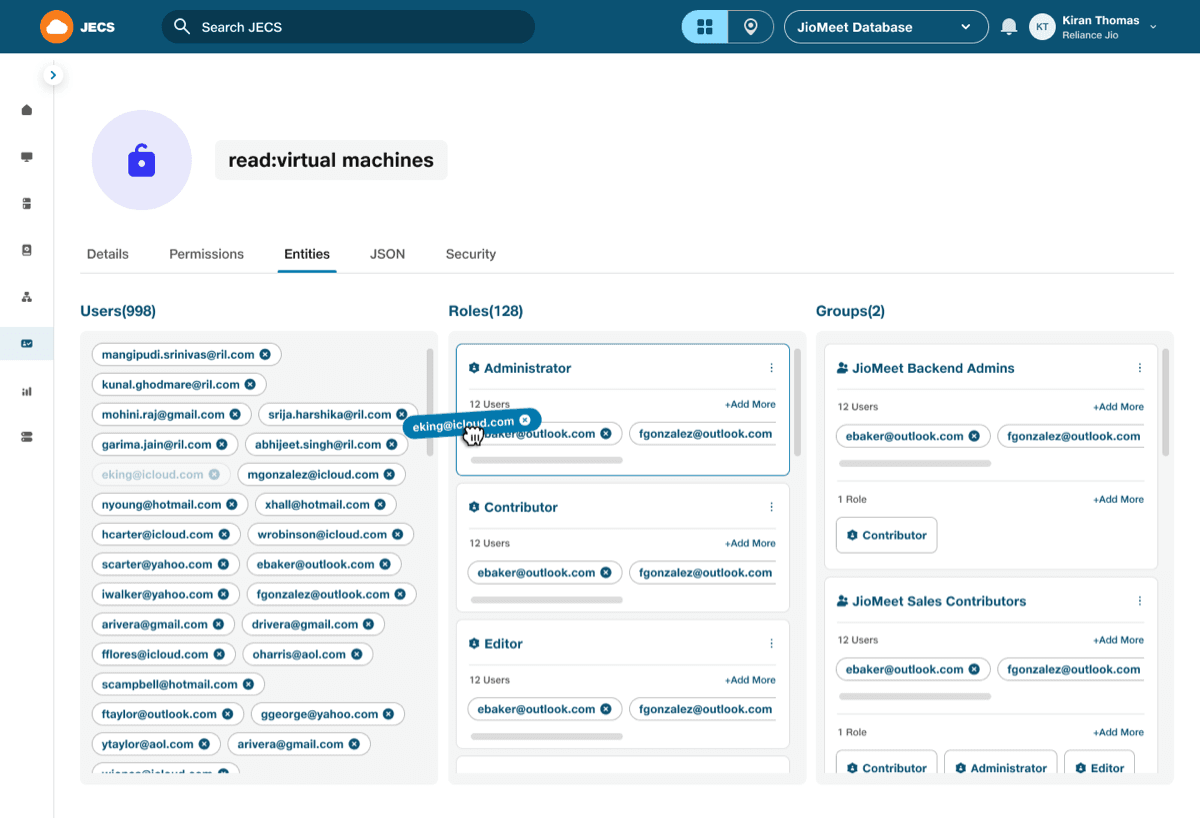Remove user abhijeet.singh@ril.com

pyautogui.click(x=392, y=444)
